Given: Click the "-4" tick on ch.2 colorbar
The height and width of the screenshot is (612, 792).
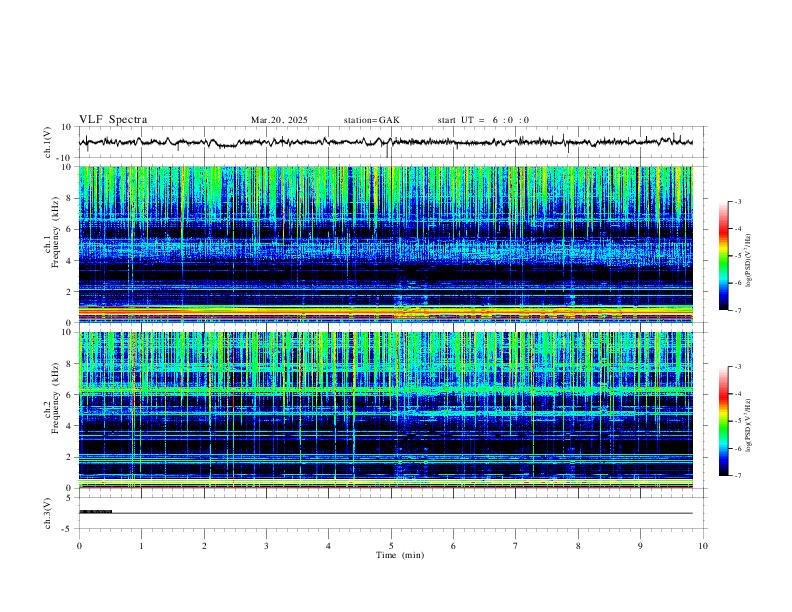Looking at the screenshot, I should click(737, 393).
